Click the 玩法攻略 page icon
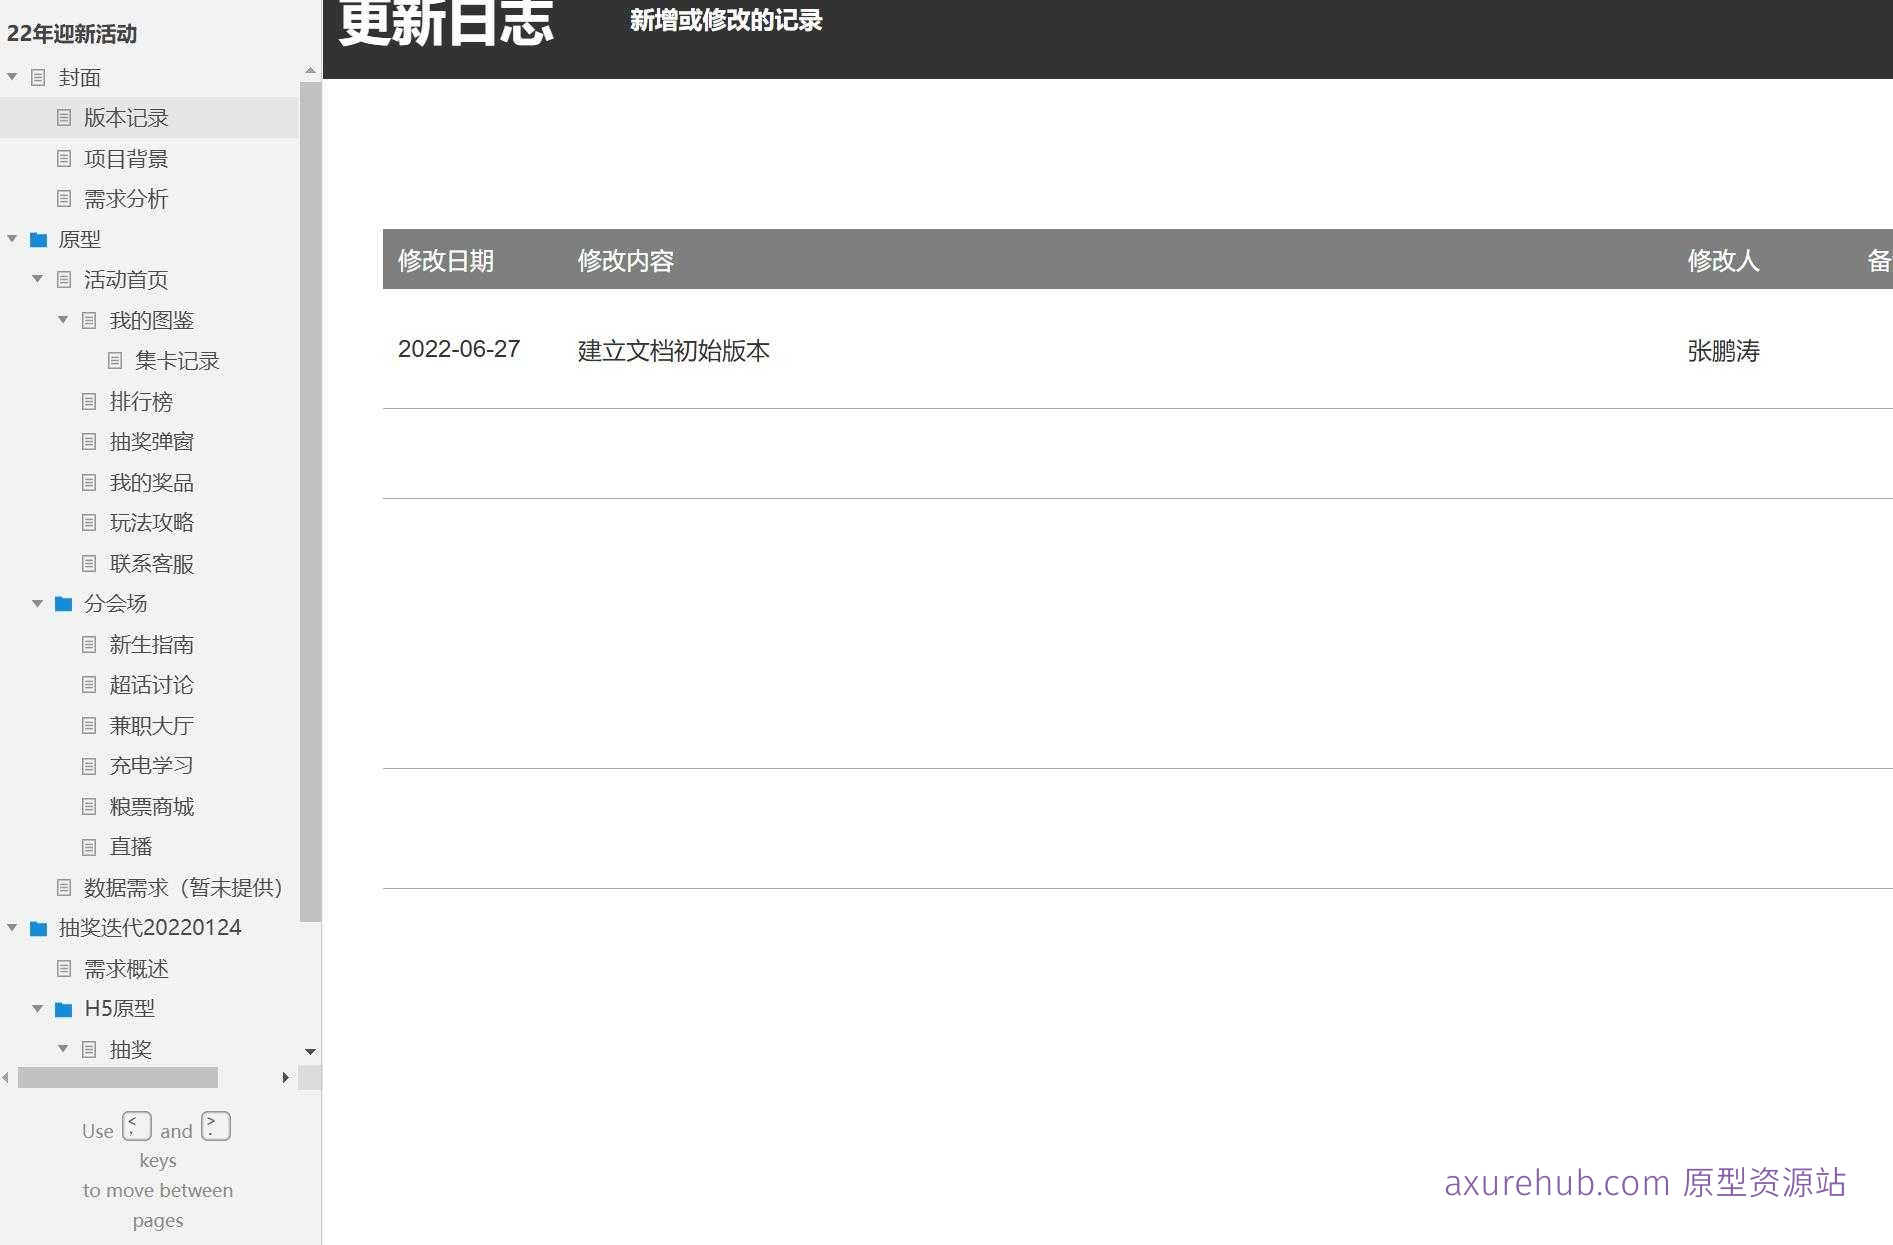Screen dimensions: 1893x1245 [89, 523]
